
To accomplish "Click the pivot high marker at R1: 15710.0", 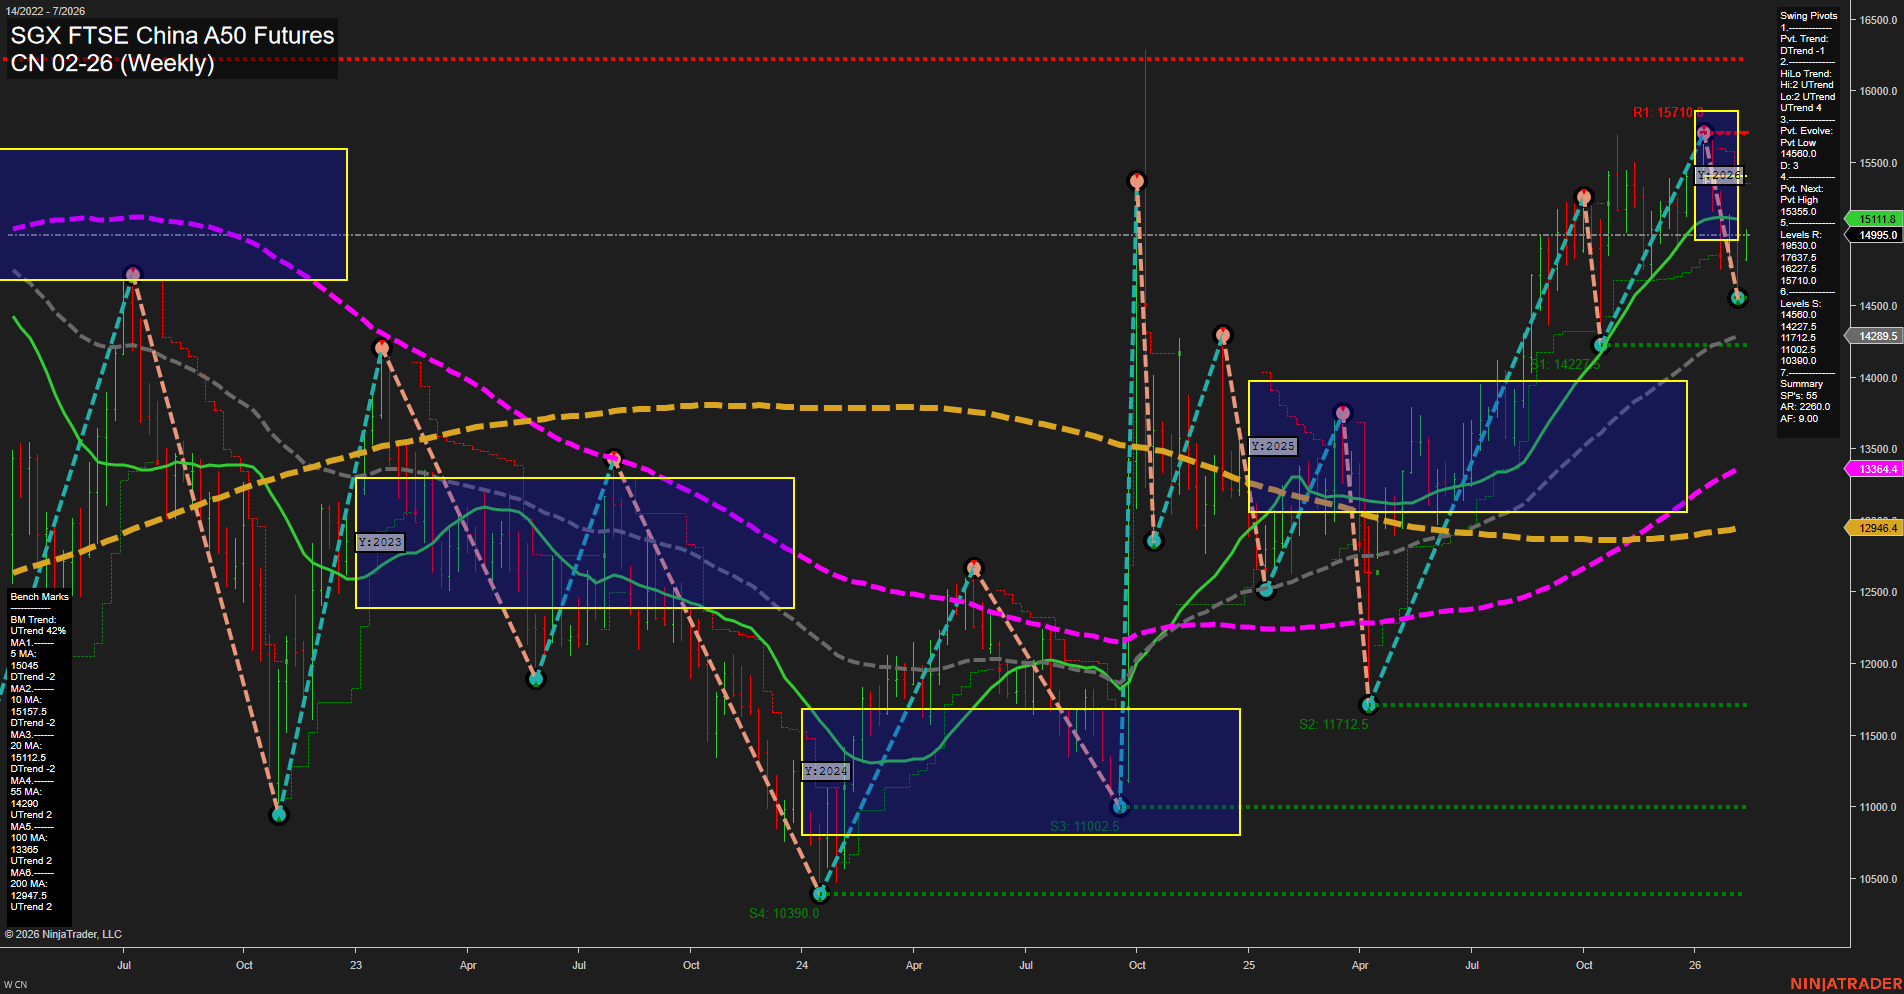I will (1702, 131).
